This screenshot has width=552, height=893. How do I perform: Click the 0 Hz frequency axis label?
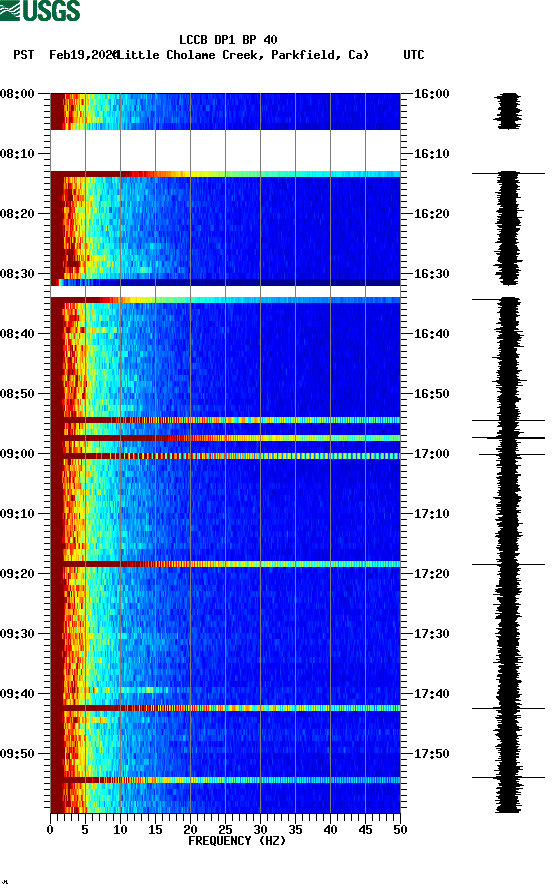pyautogui.click(x=50, y=830)
